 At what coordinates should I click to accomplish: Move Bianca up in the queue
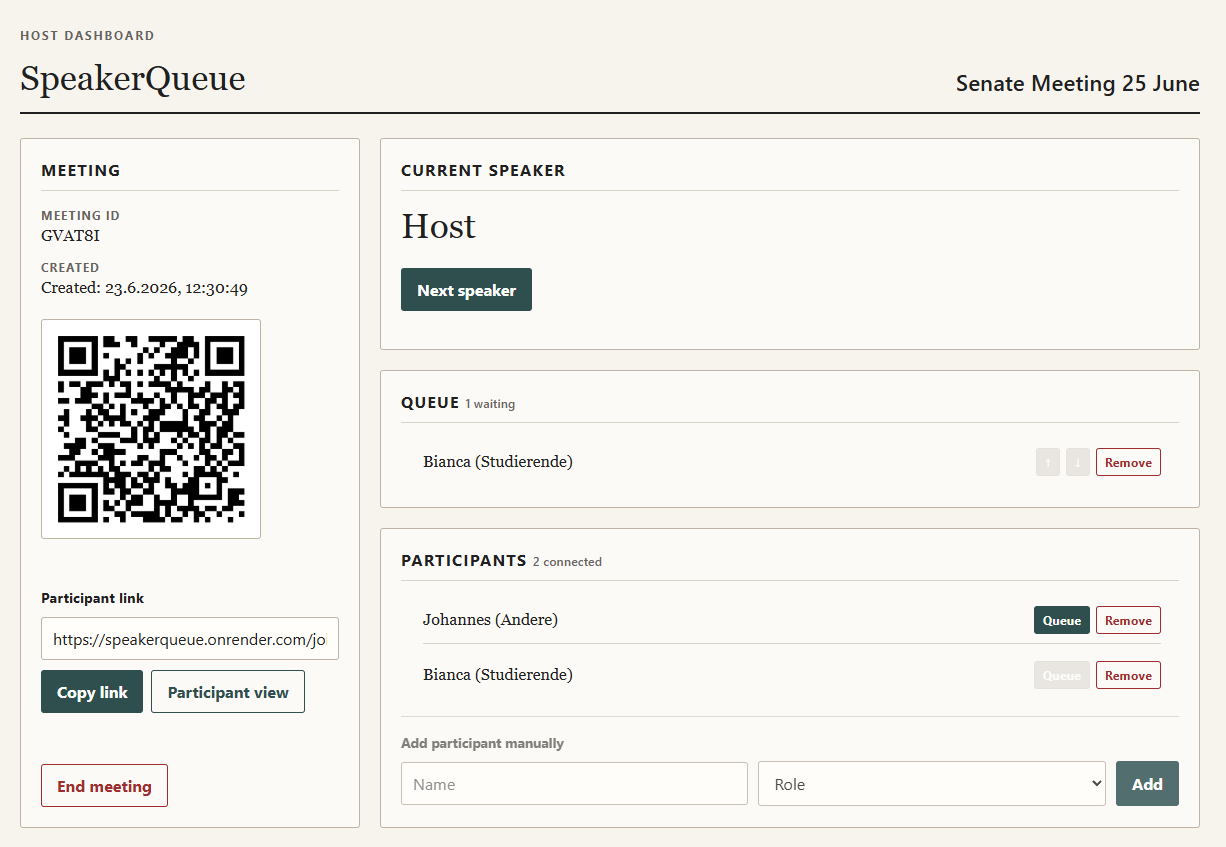point(1048,462)
